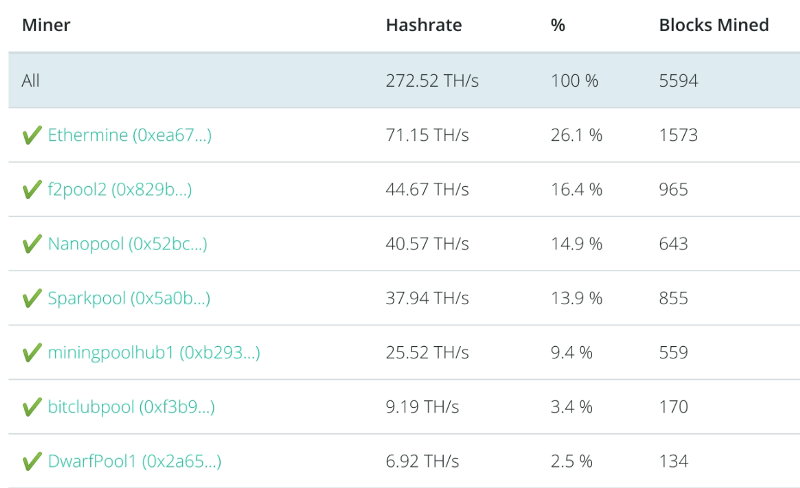
Task: Click the % column header
Action: pyautogui.click(x=558, y=25)
